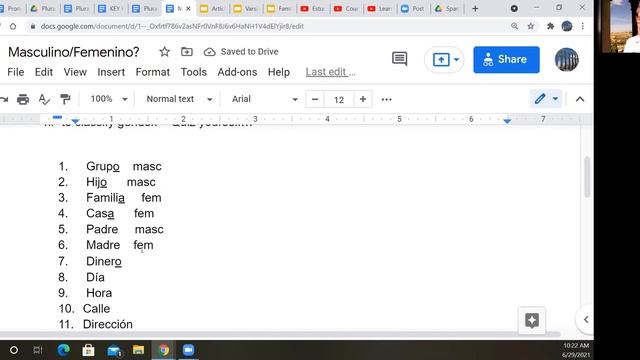Screen dimensions: 640x360
Task: Open the View menu
Action: point(75,72)
